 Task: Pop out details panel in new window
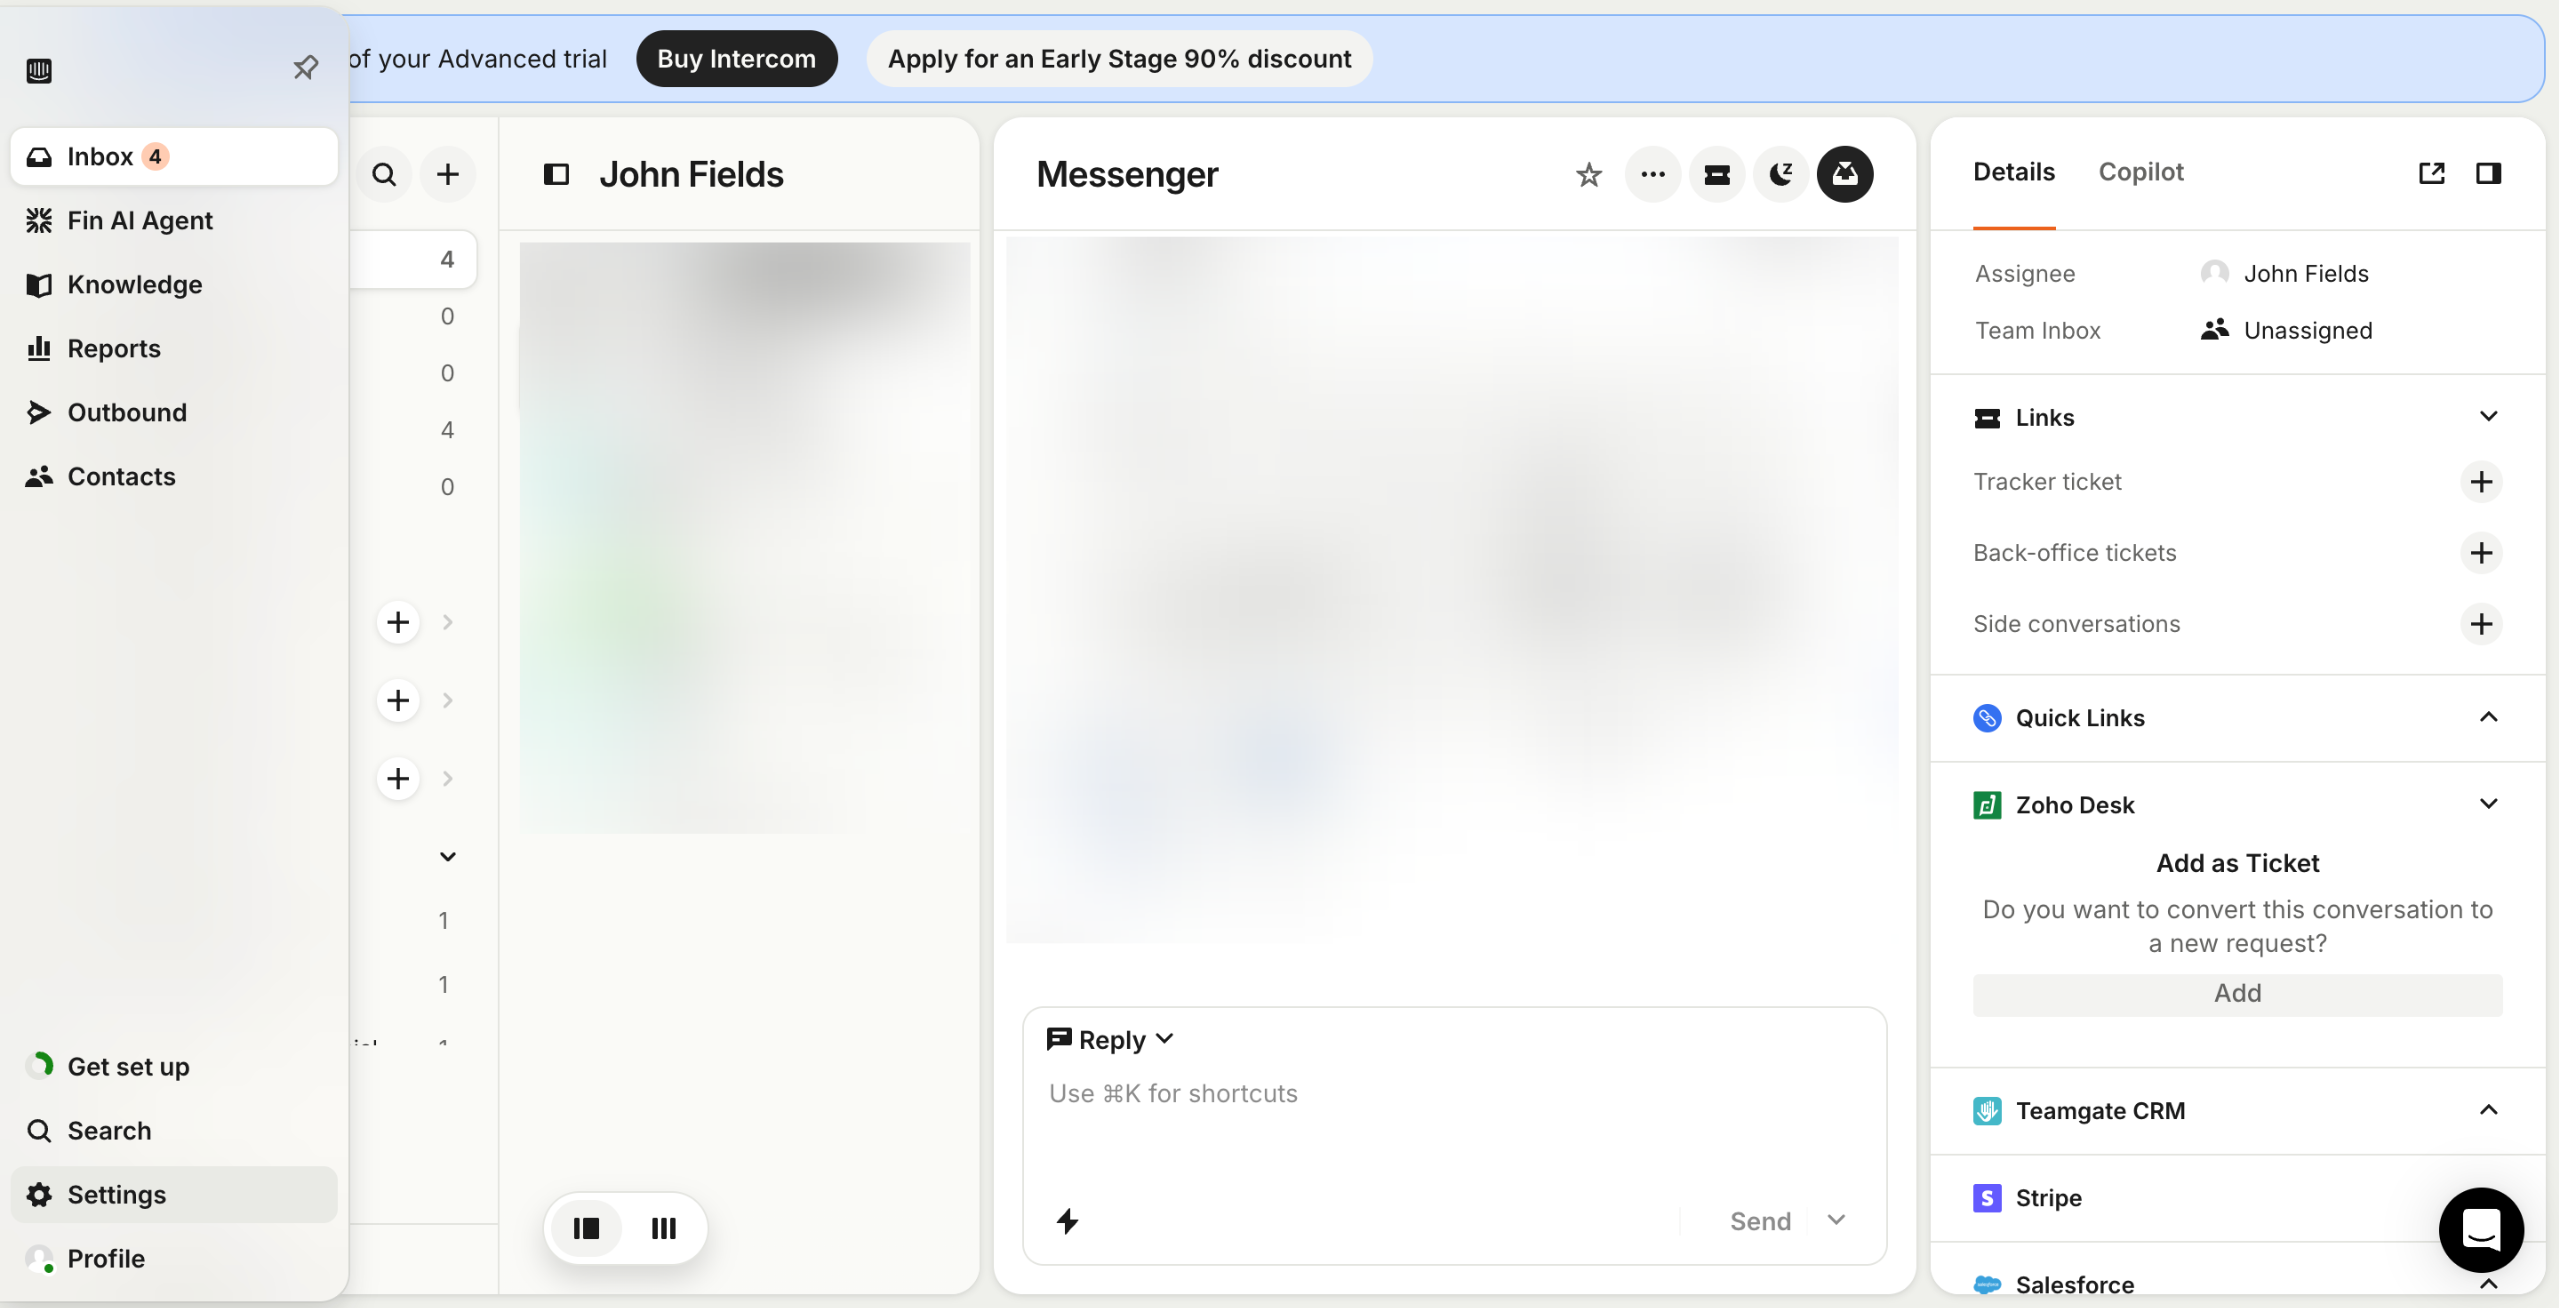click(x=2431, y=173)
